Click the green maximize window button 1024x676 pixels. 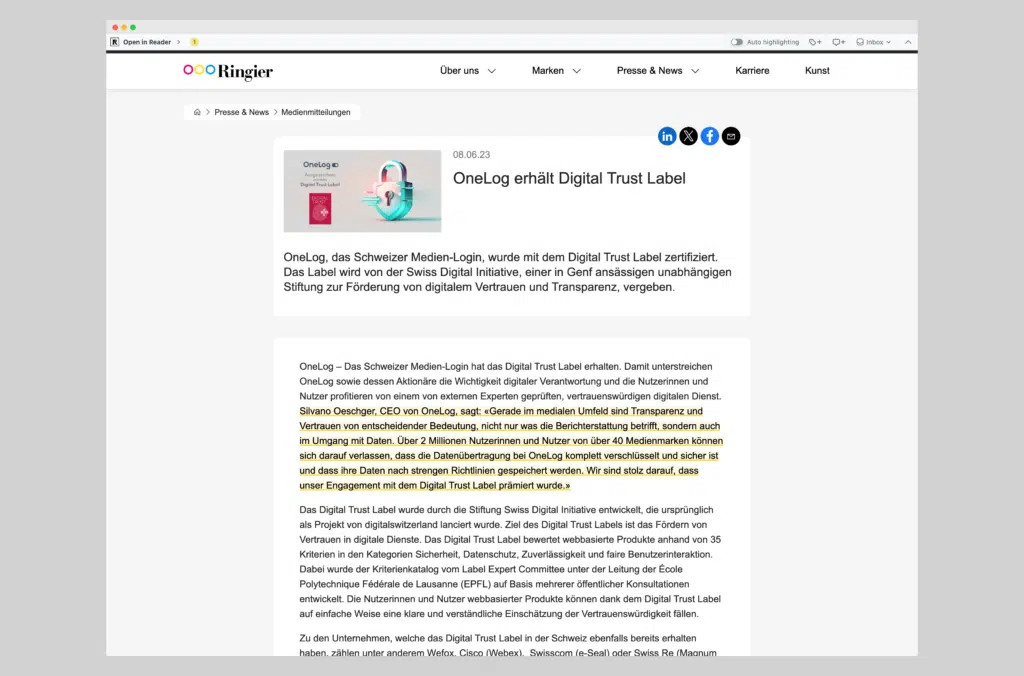[x=133, y=27]
